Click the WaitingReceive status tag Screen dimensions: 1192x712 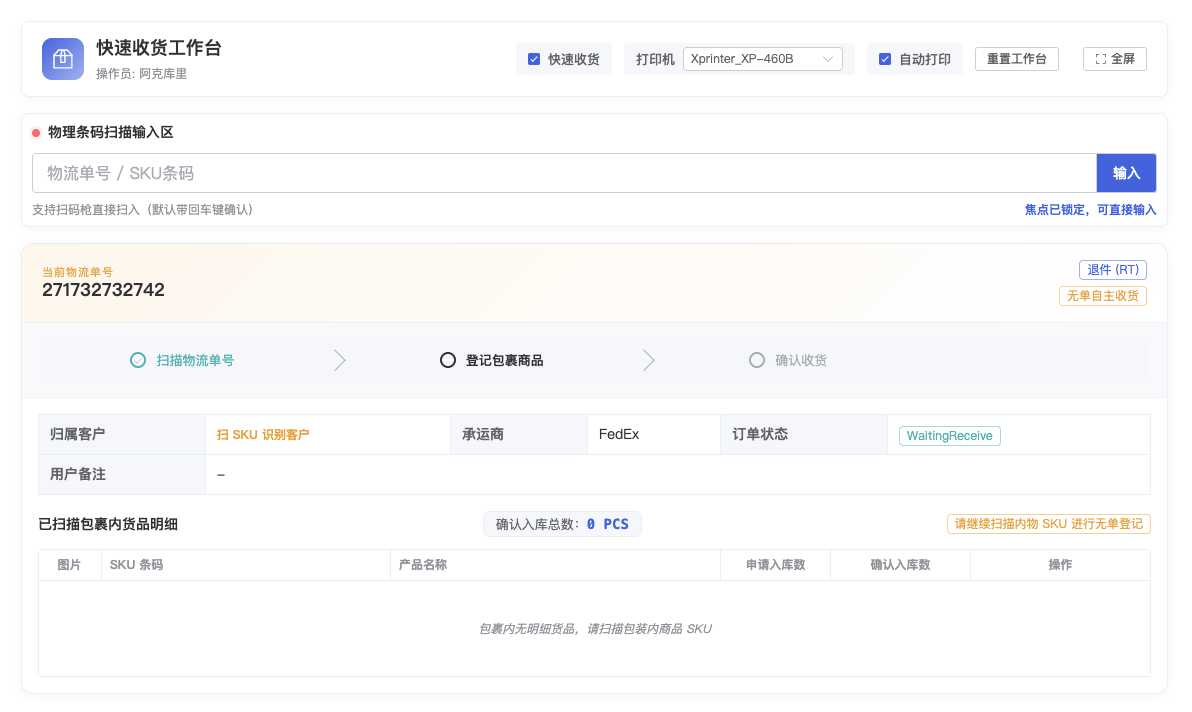click(949, 435)
